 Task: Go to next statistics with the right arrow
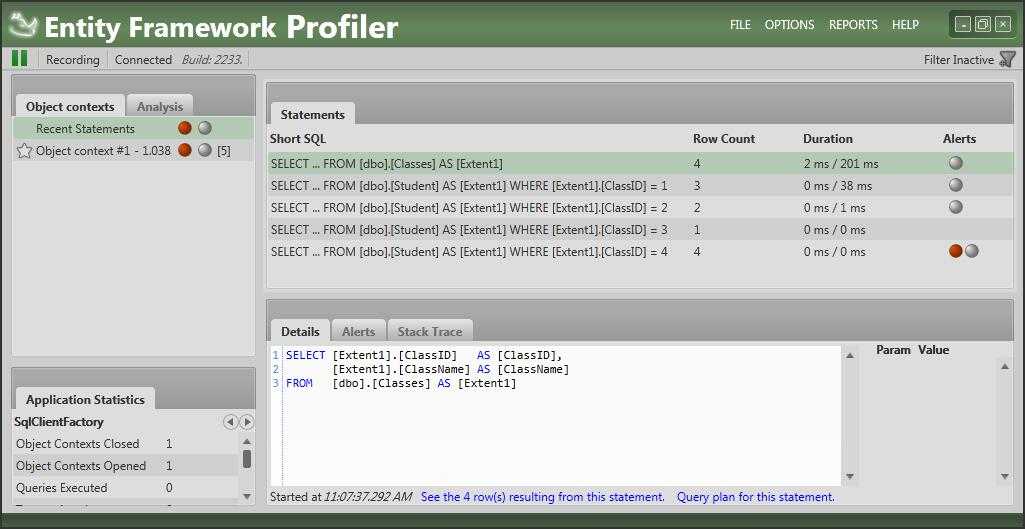tap(246, 422)
